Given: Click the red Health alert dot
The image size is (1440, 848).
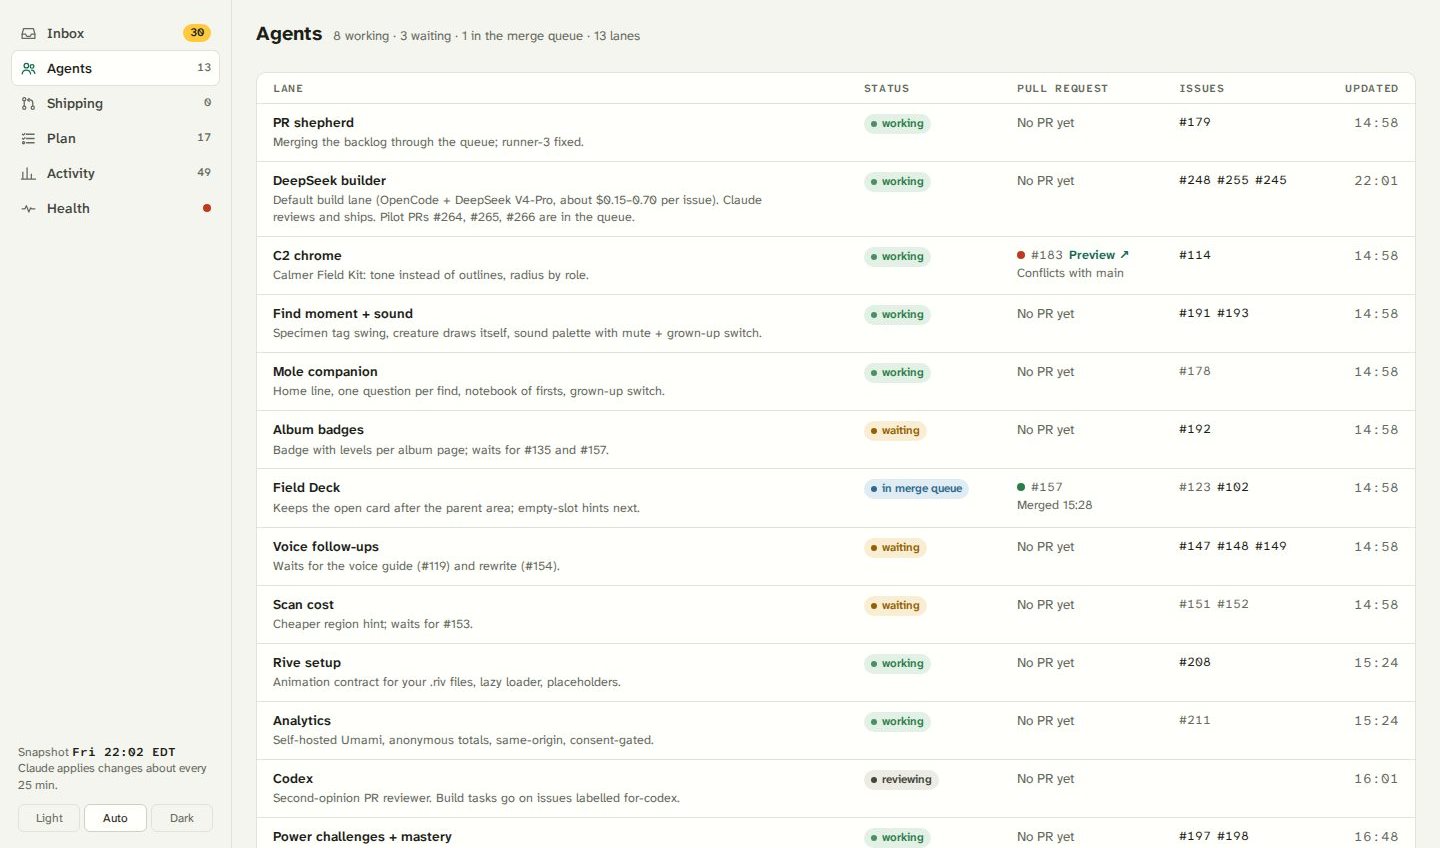Looking at the screenshot, I should point(207,208).
